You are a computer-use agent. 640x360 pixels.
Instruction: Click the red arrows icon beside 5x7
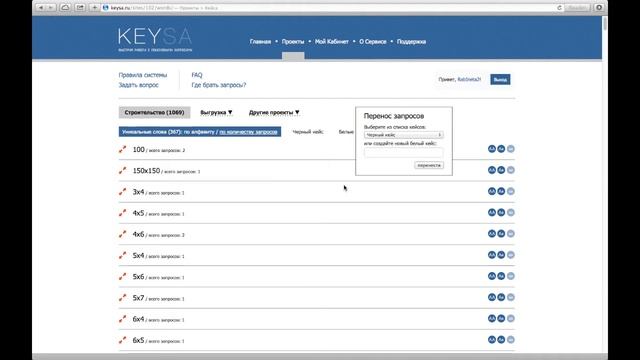122,298
